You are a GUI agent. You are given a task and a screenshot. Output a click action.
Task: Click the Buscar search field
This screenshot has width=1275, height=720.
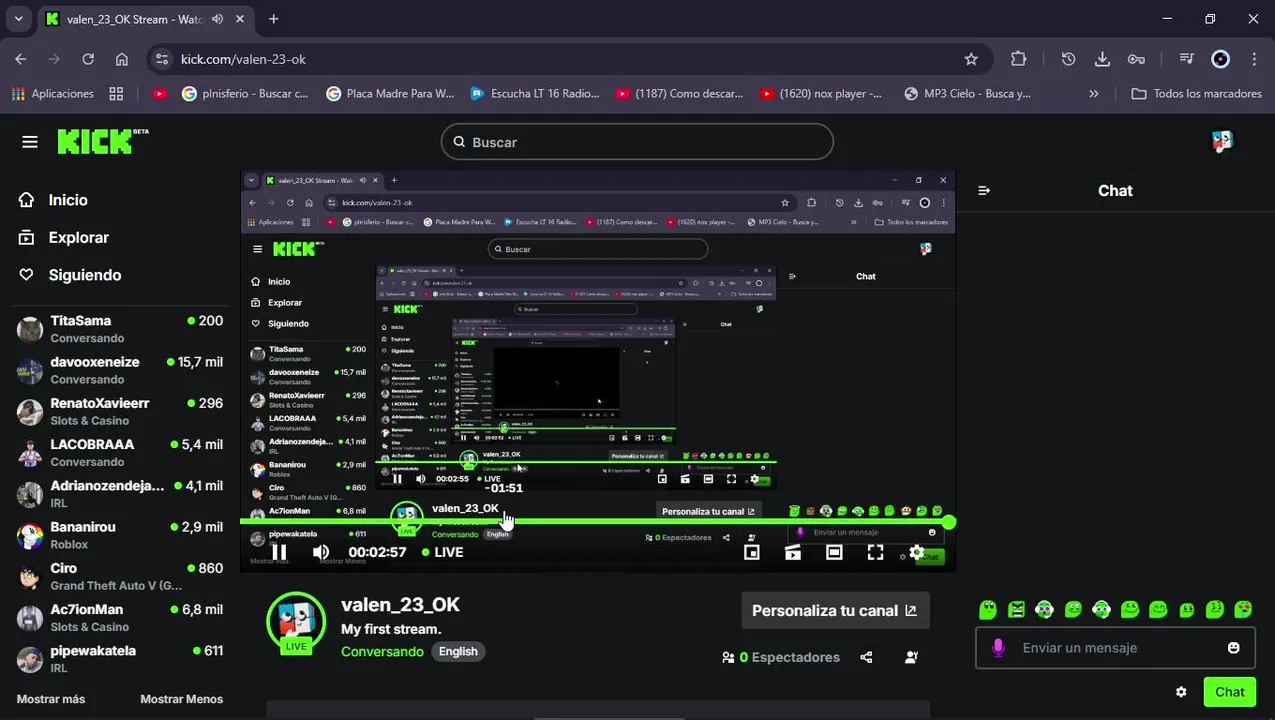[637, 142]
